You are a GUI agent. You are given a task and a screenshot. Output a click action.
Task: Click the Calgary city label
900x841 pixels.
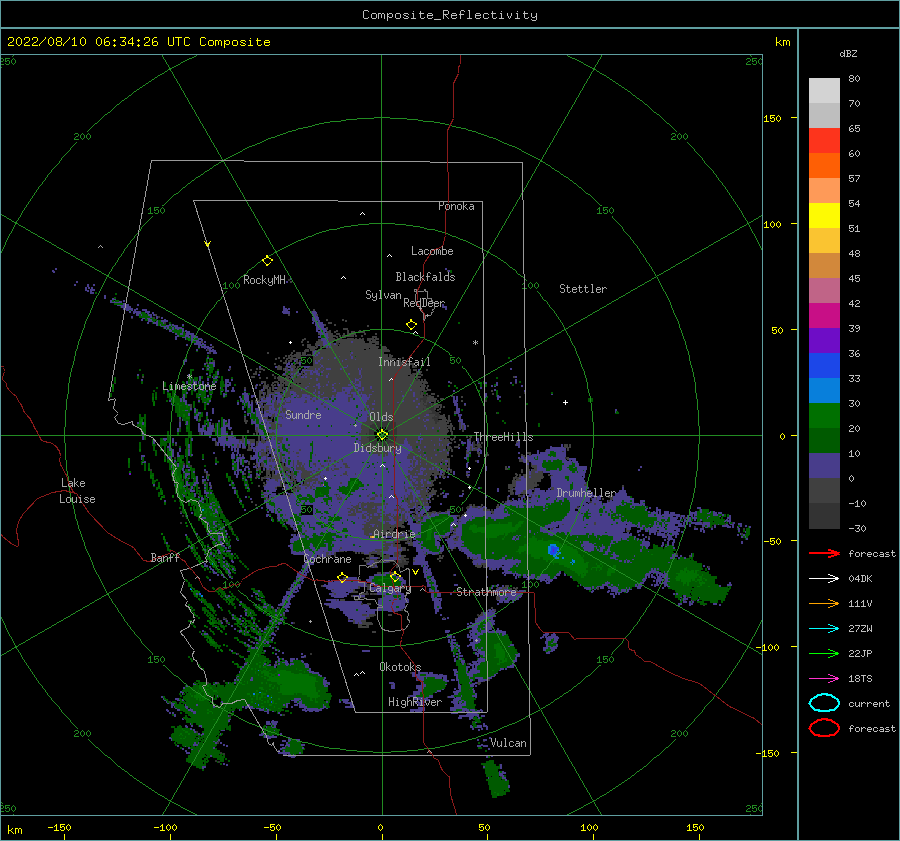[x=390, y=588]
